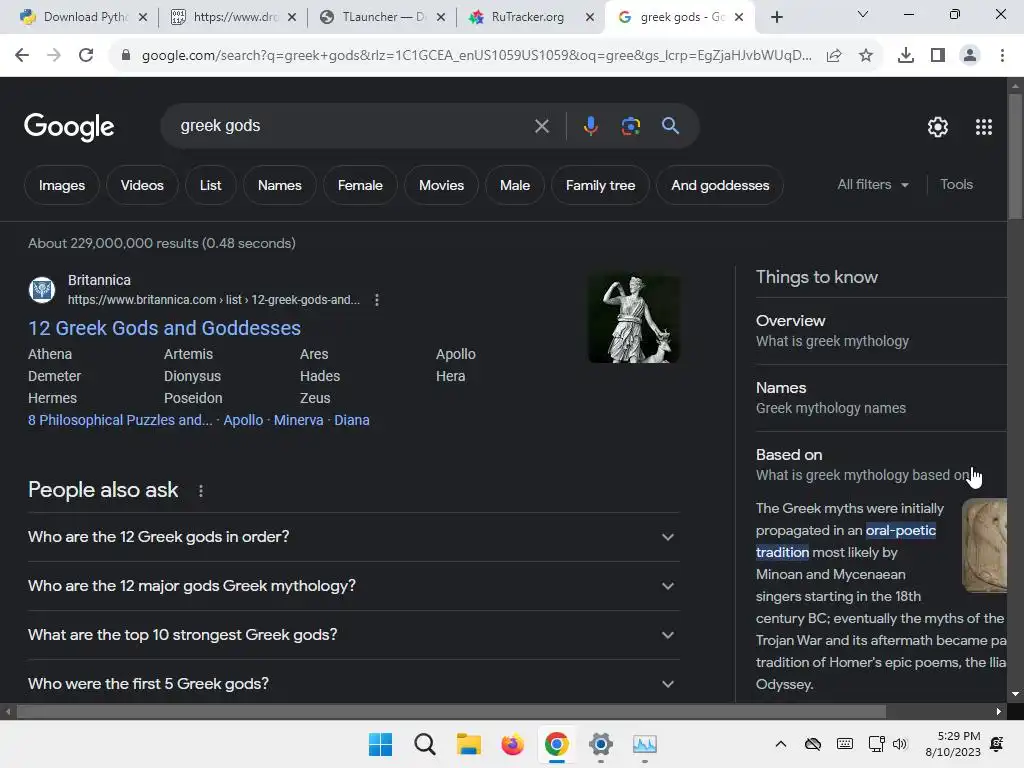This screenshot has width=1024, height=768.
Task: Filter results by Images
Action: click(61, 185)
